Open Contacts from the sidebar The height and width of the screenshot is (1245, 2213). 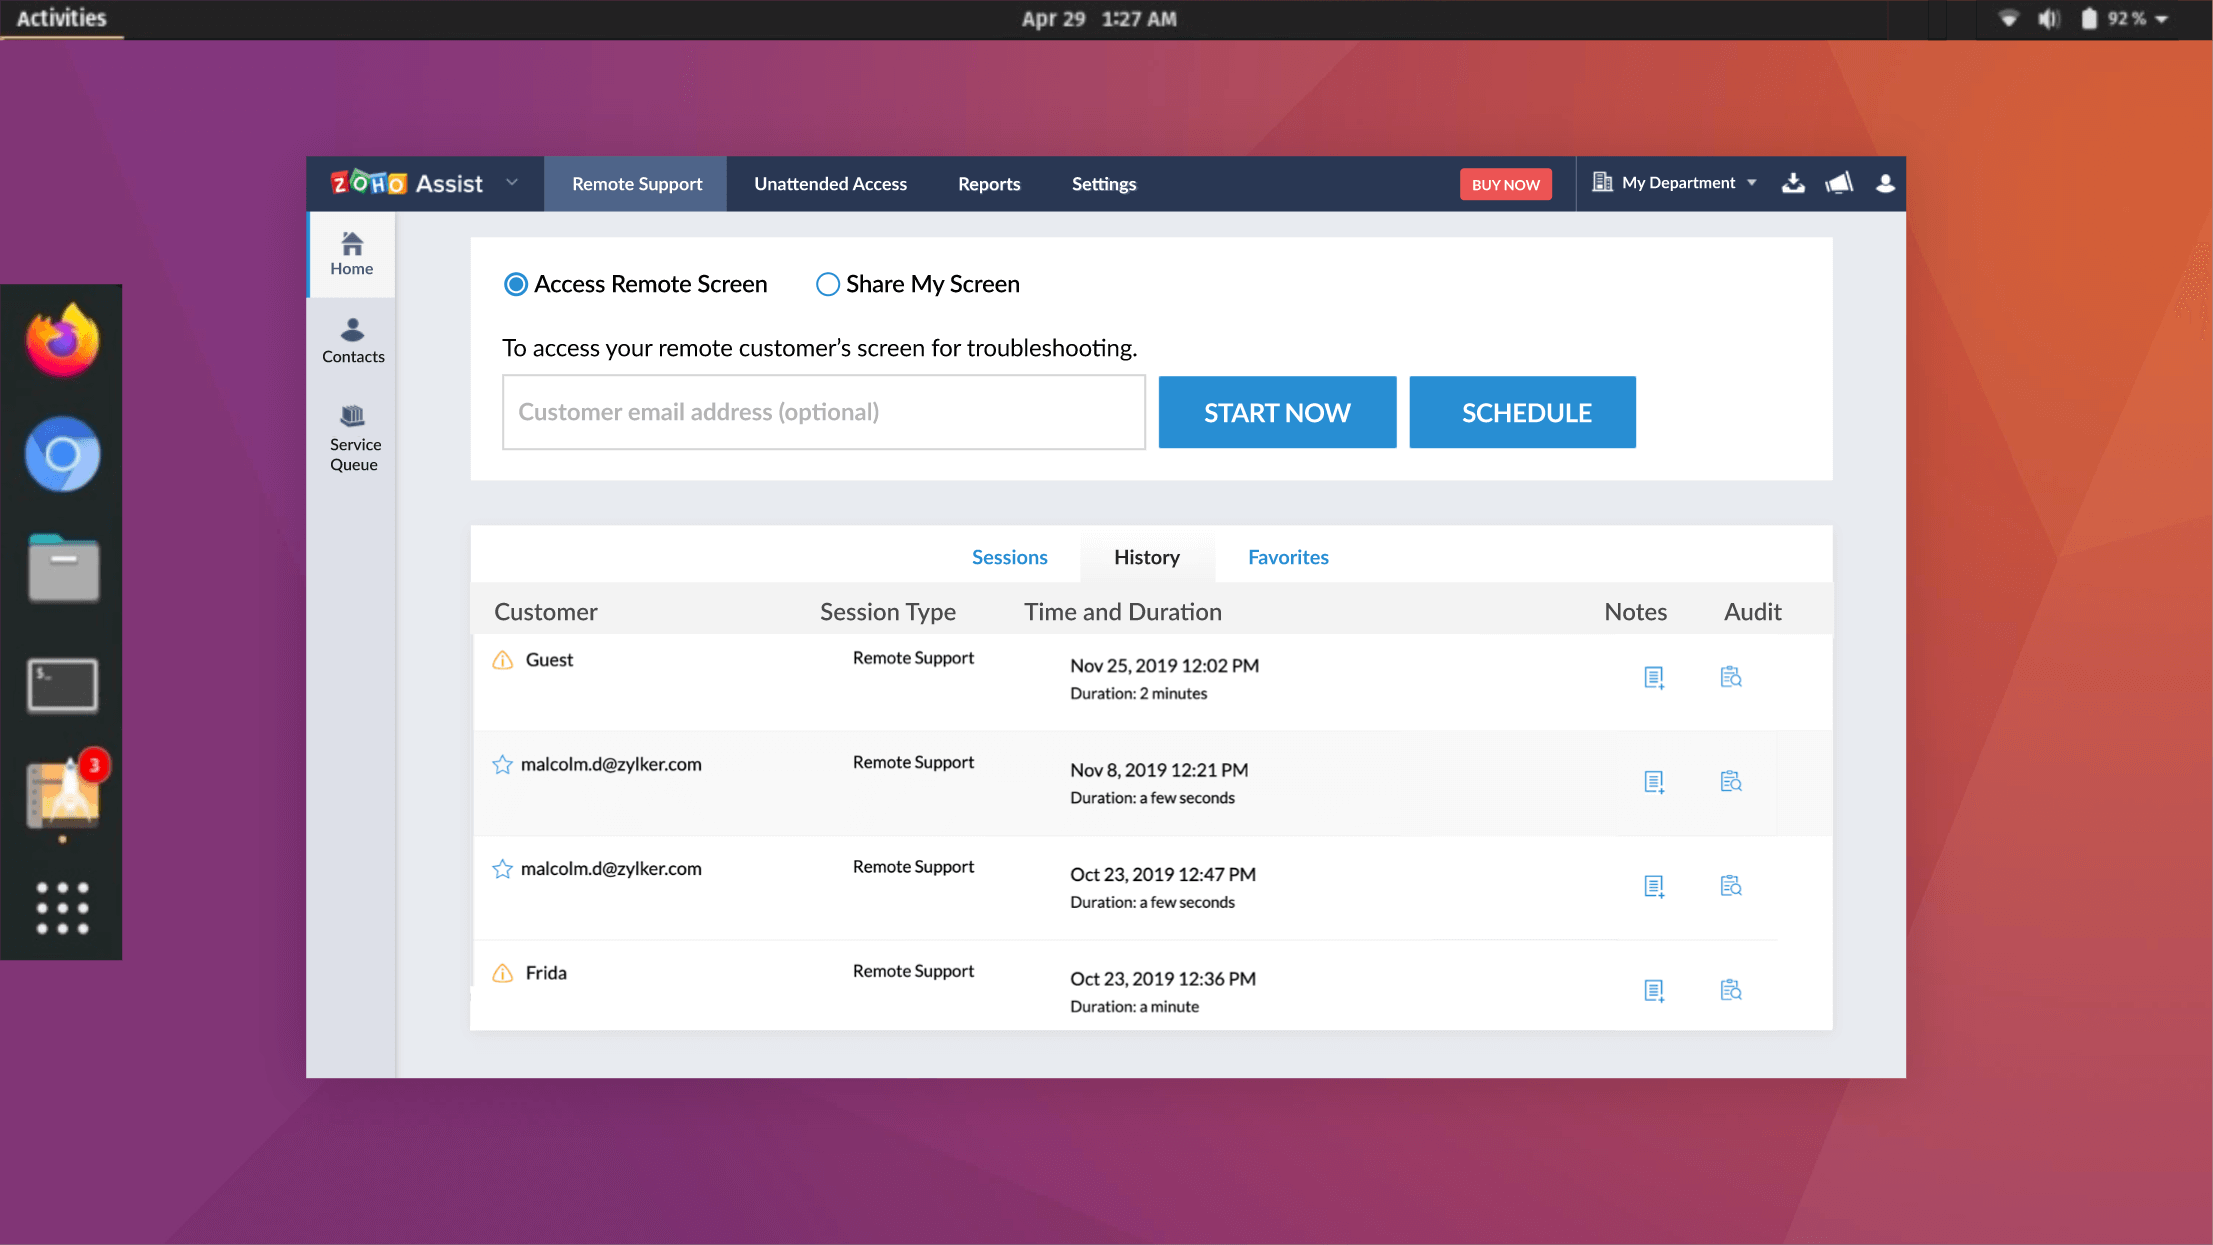pyautogui.click(x=352, y=339)
